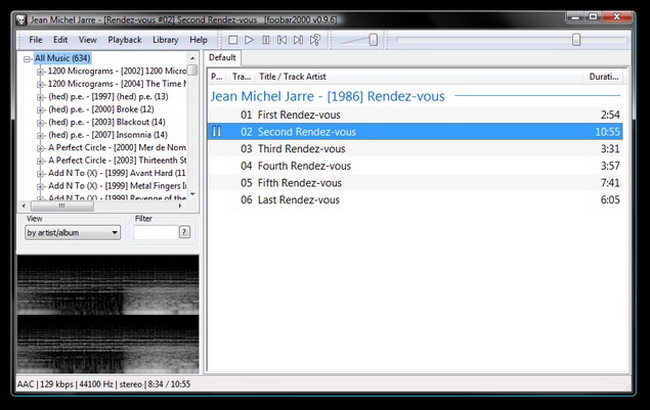Viewport: 650px width, 410px height.
Task: Expand A Perfect Circle [2003] Thirteenth Step node
Action: pos(40,161)
